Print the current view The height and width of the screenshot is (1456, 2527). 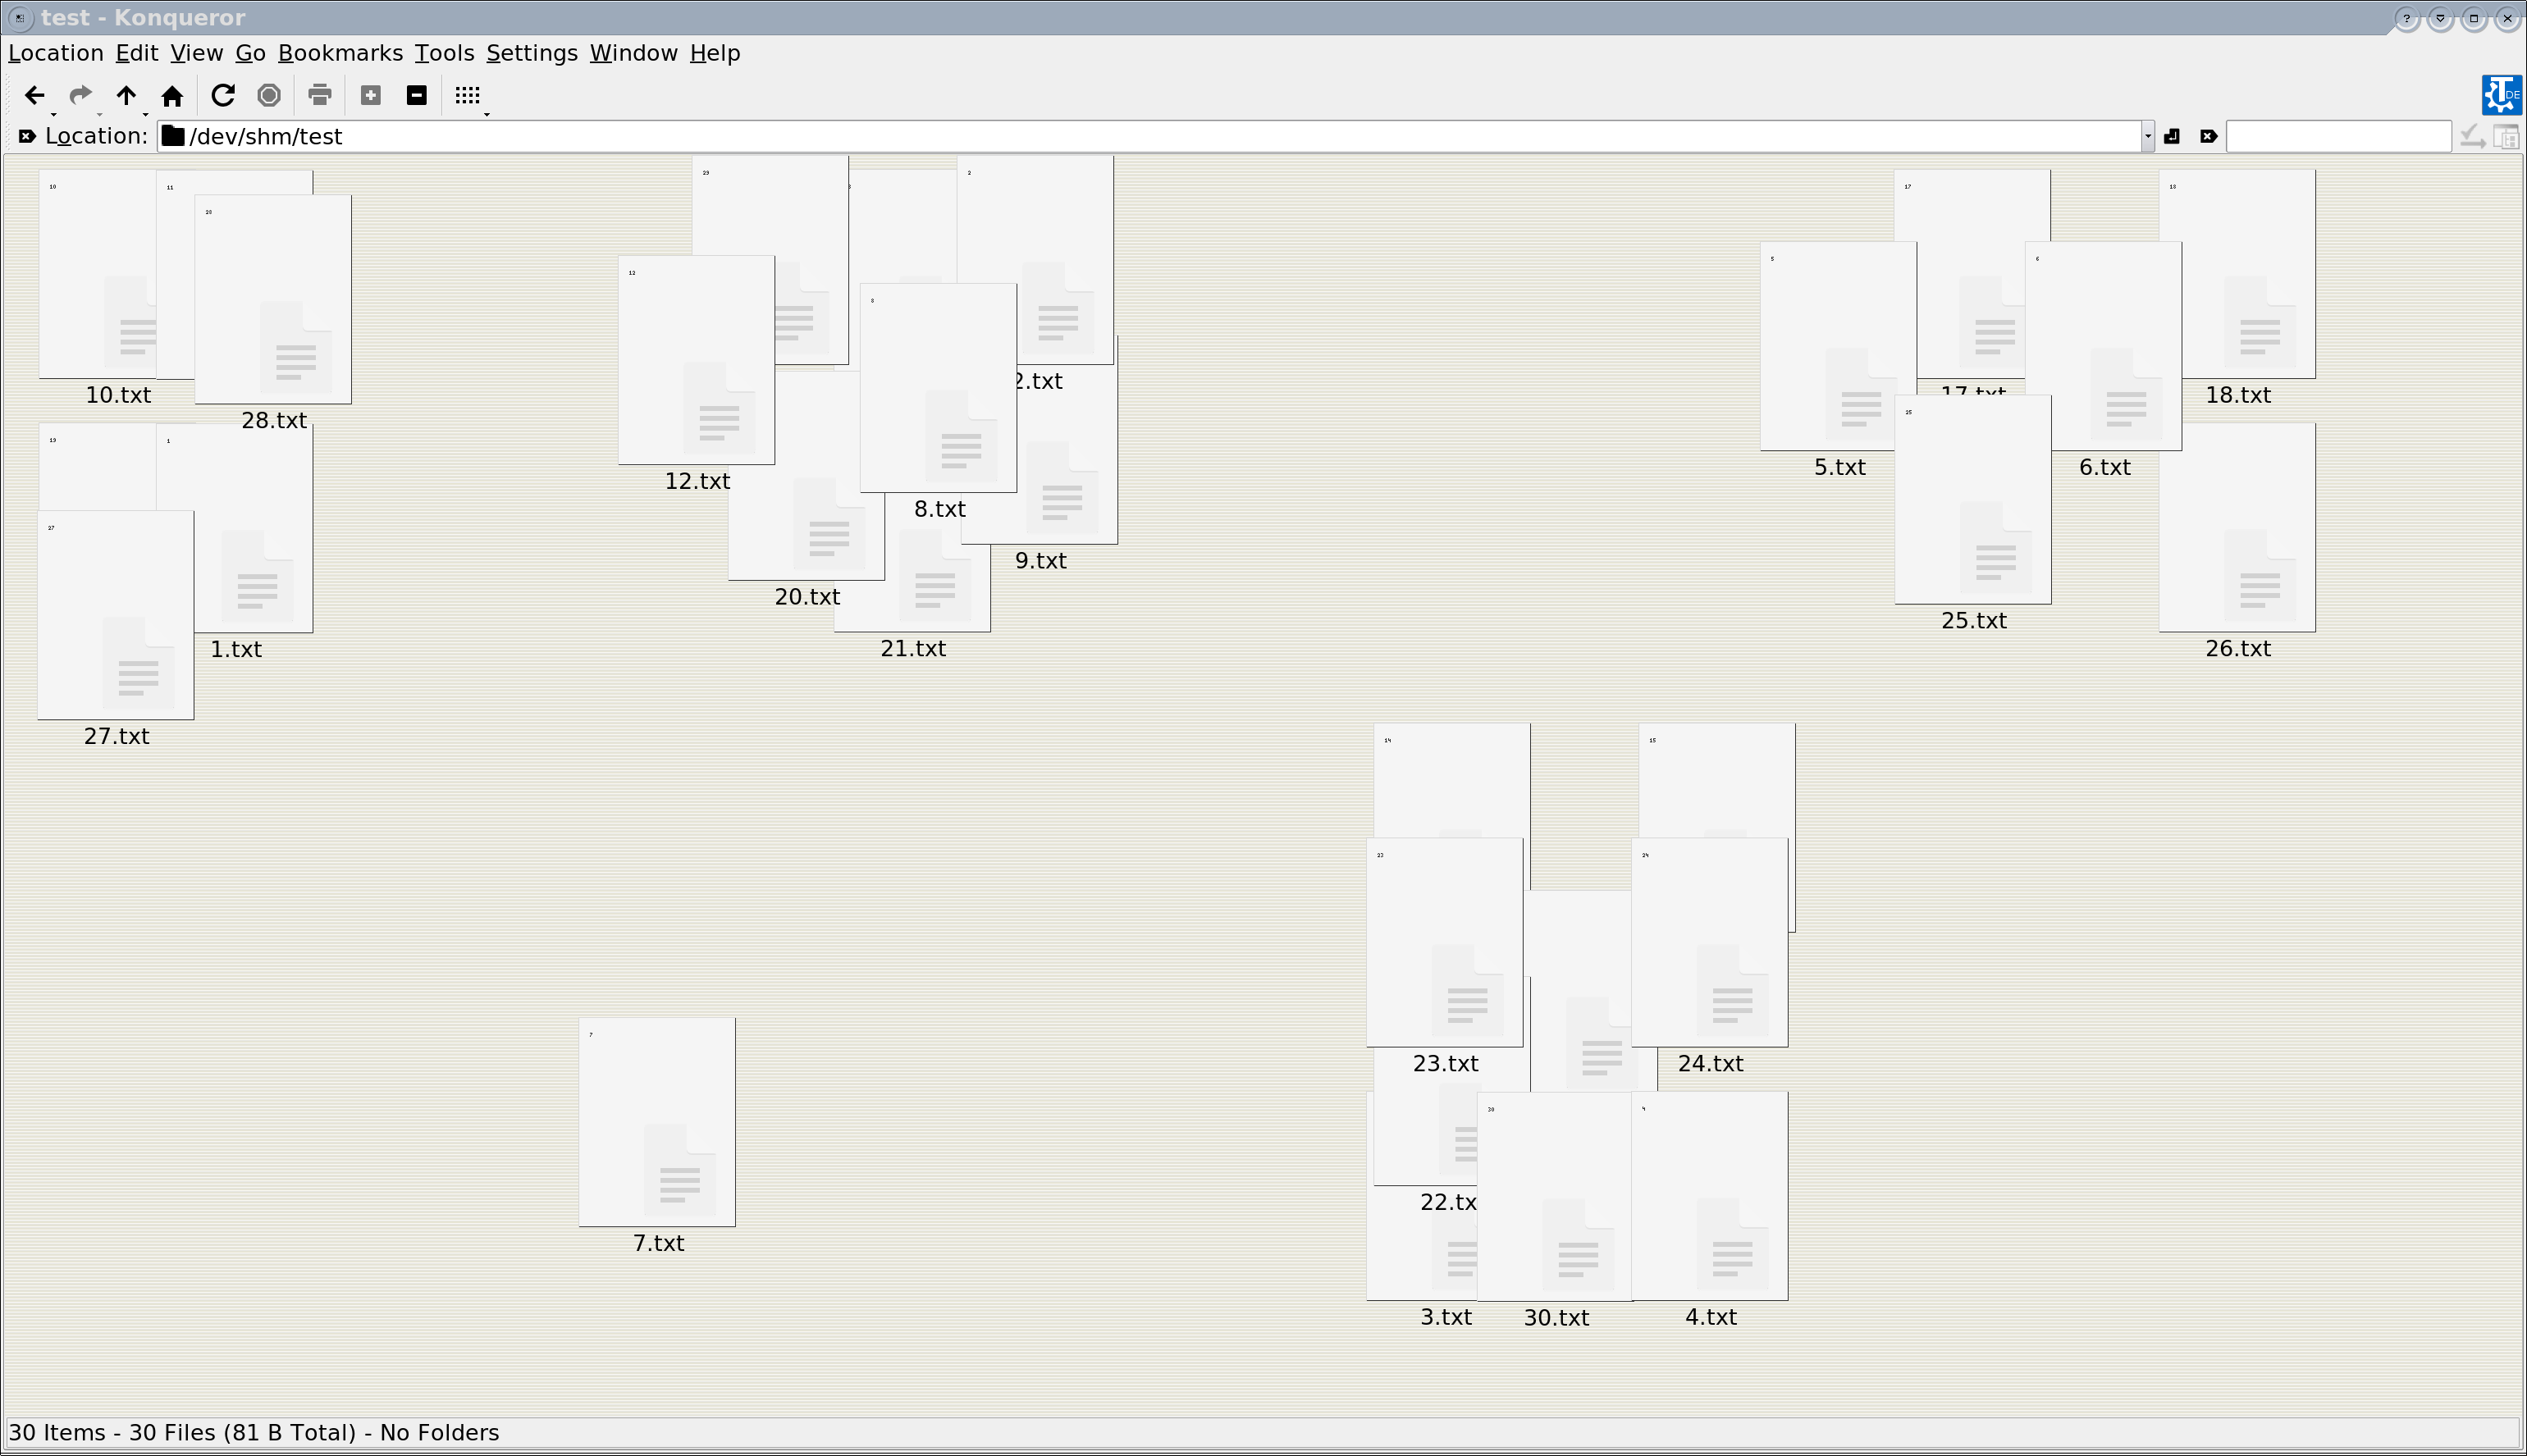point(319,95)
